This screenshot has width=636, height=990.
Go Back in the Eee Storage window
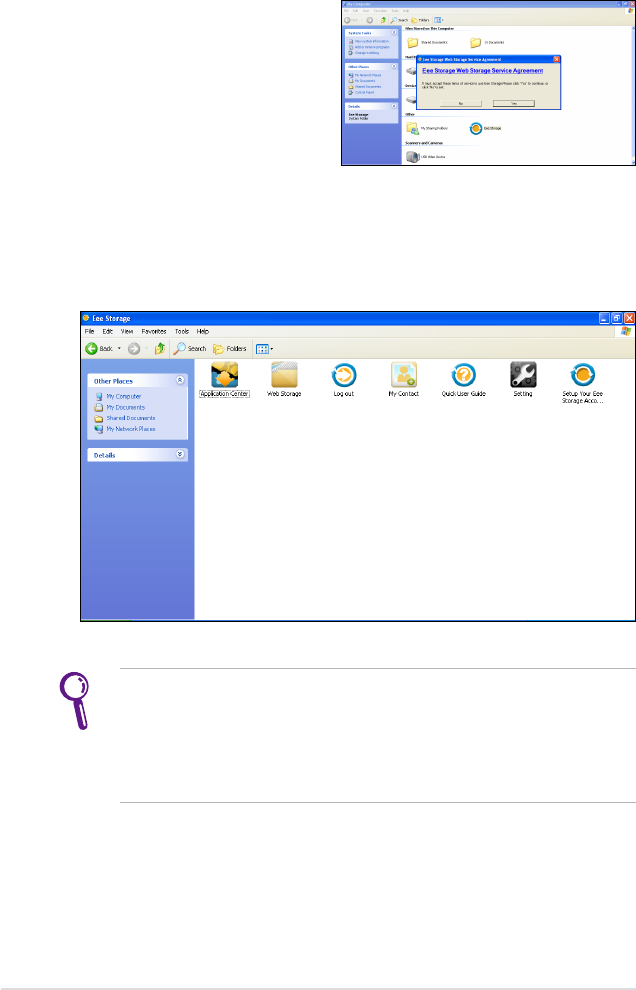(x=99, y=349)
